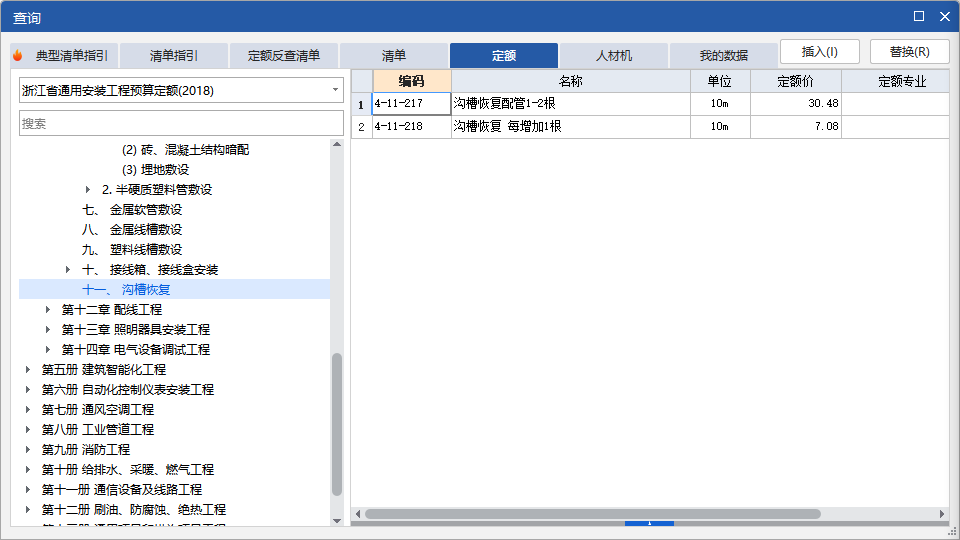Viewport: 960px width, 540px height.
Task: Expand the 2. 半硬质塑料管敷设 node arrow
Action: [x=88, y=190]
